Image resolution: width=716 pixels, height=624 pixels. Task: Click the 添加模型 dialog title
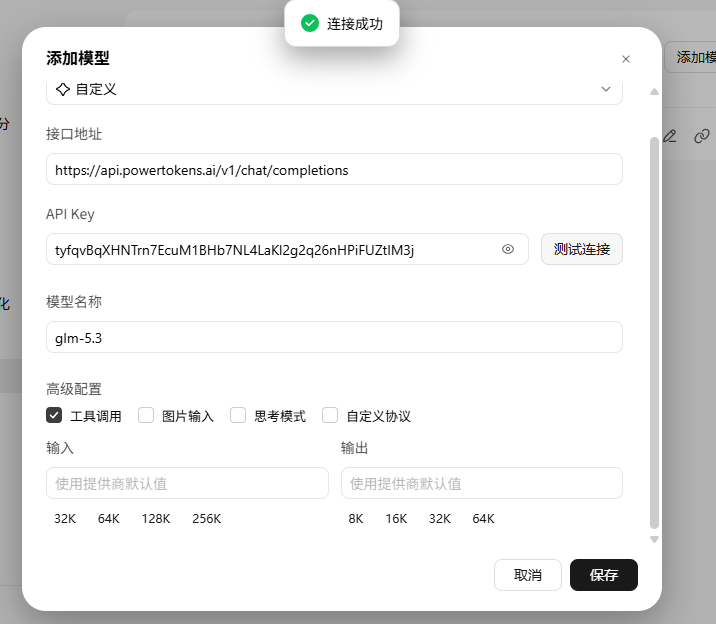click(x=78, y=58)
